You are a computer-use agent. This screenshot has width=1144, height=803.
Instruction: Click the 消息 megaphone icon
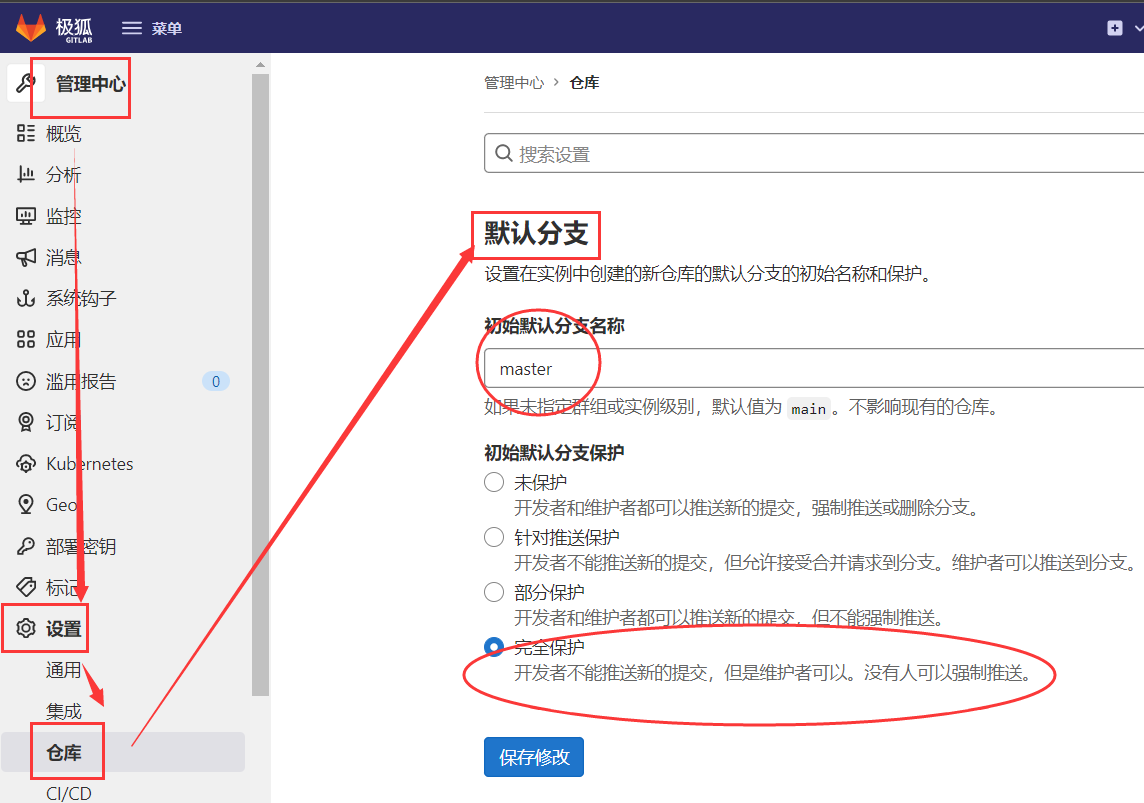click(x=26, y=257)
